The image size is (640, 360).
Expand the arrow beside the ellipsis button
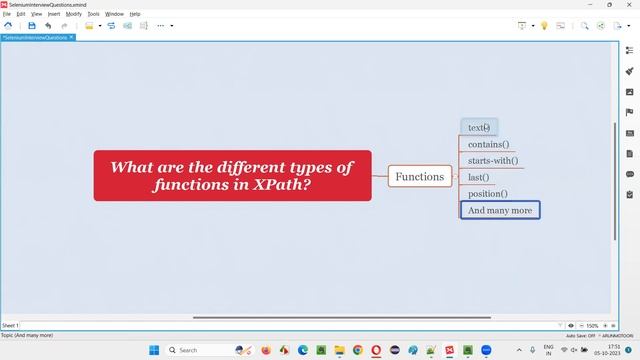point(172,26)
